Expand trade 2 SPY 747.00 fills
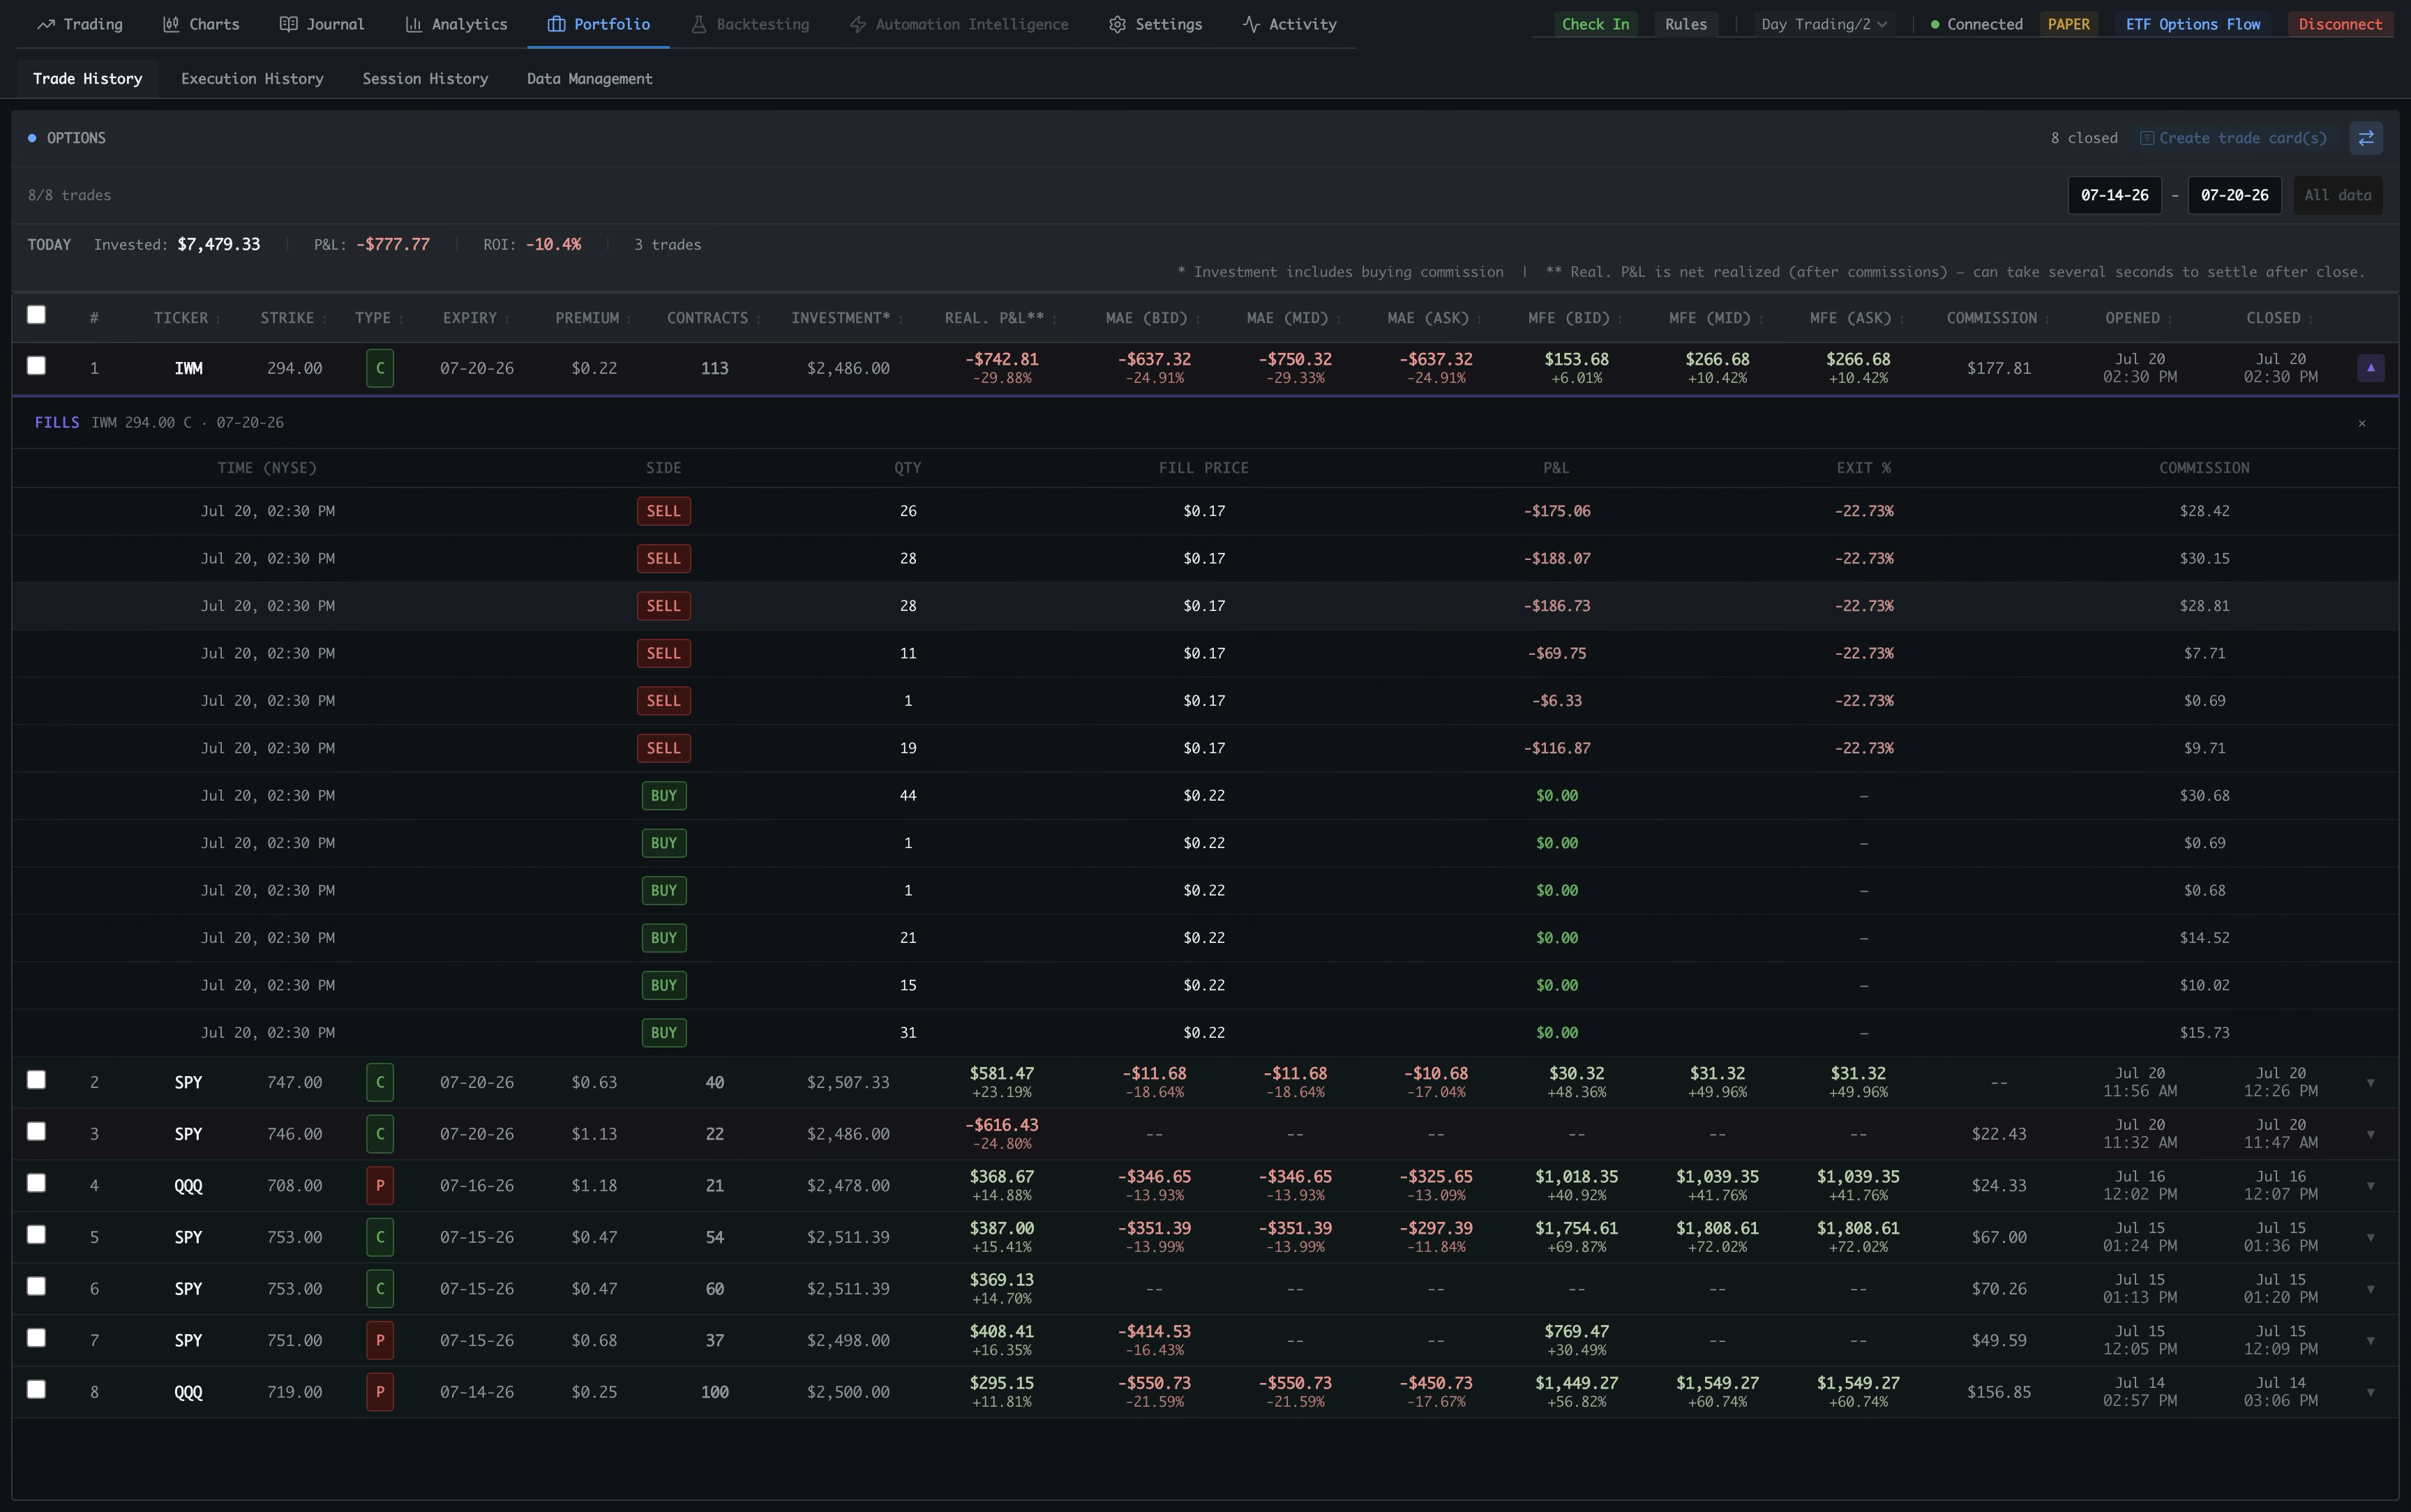This screenshot has height=1512, width=2411. pos(2370,1083)
